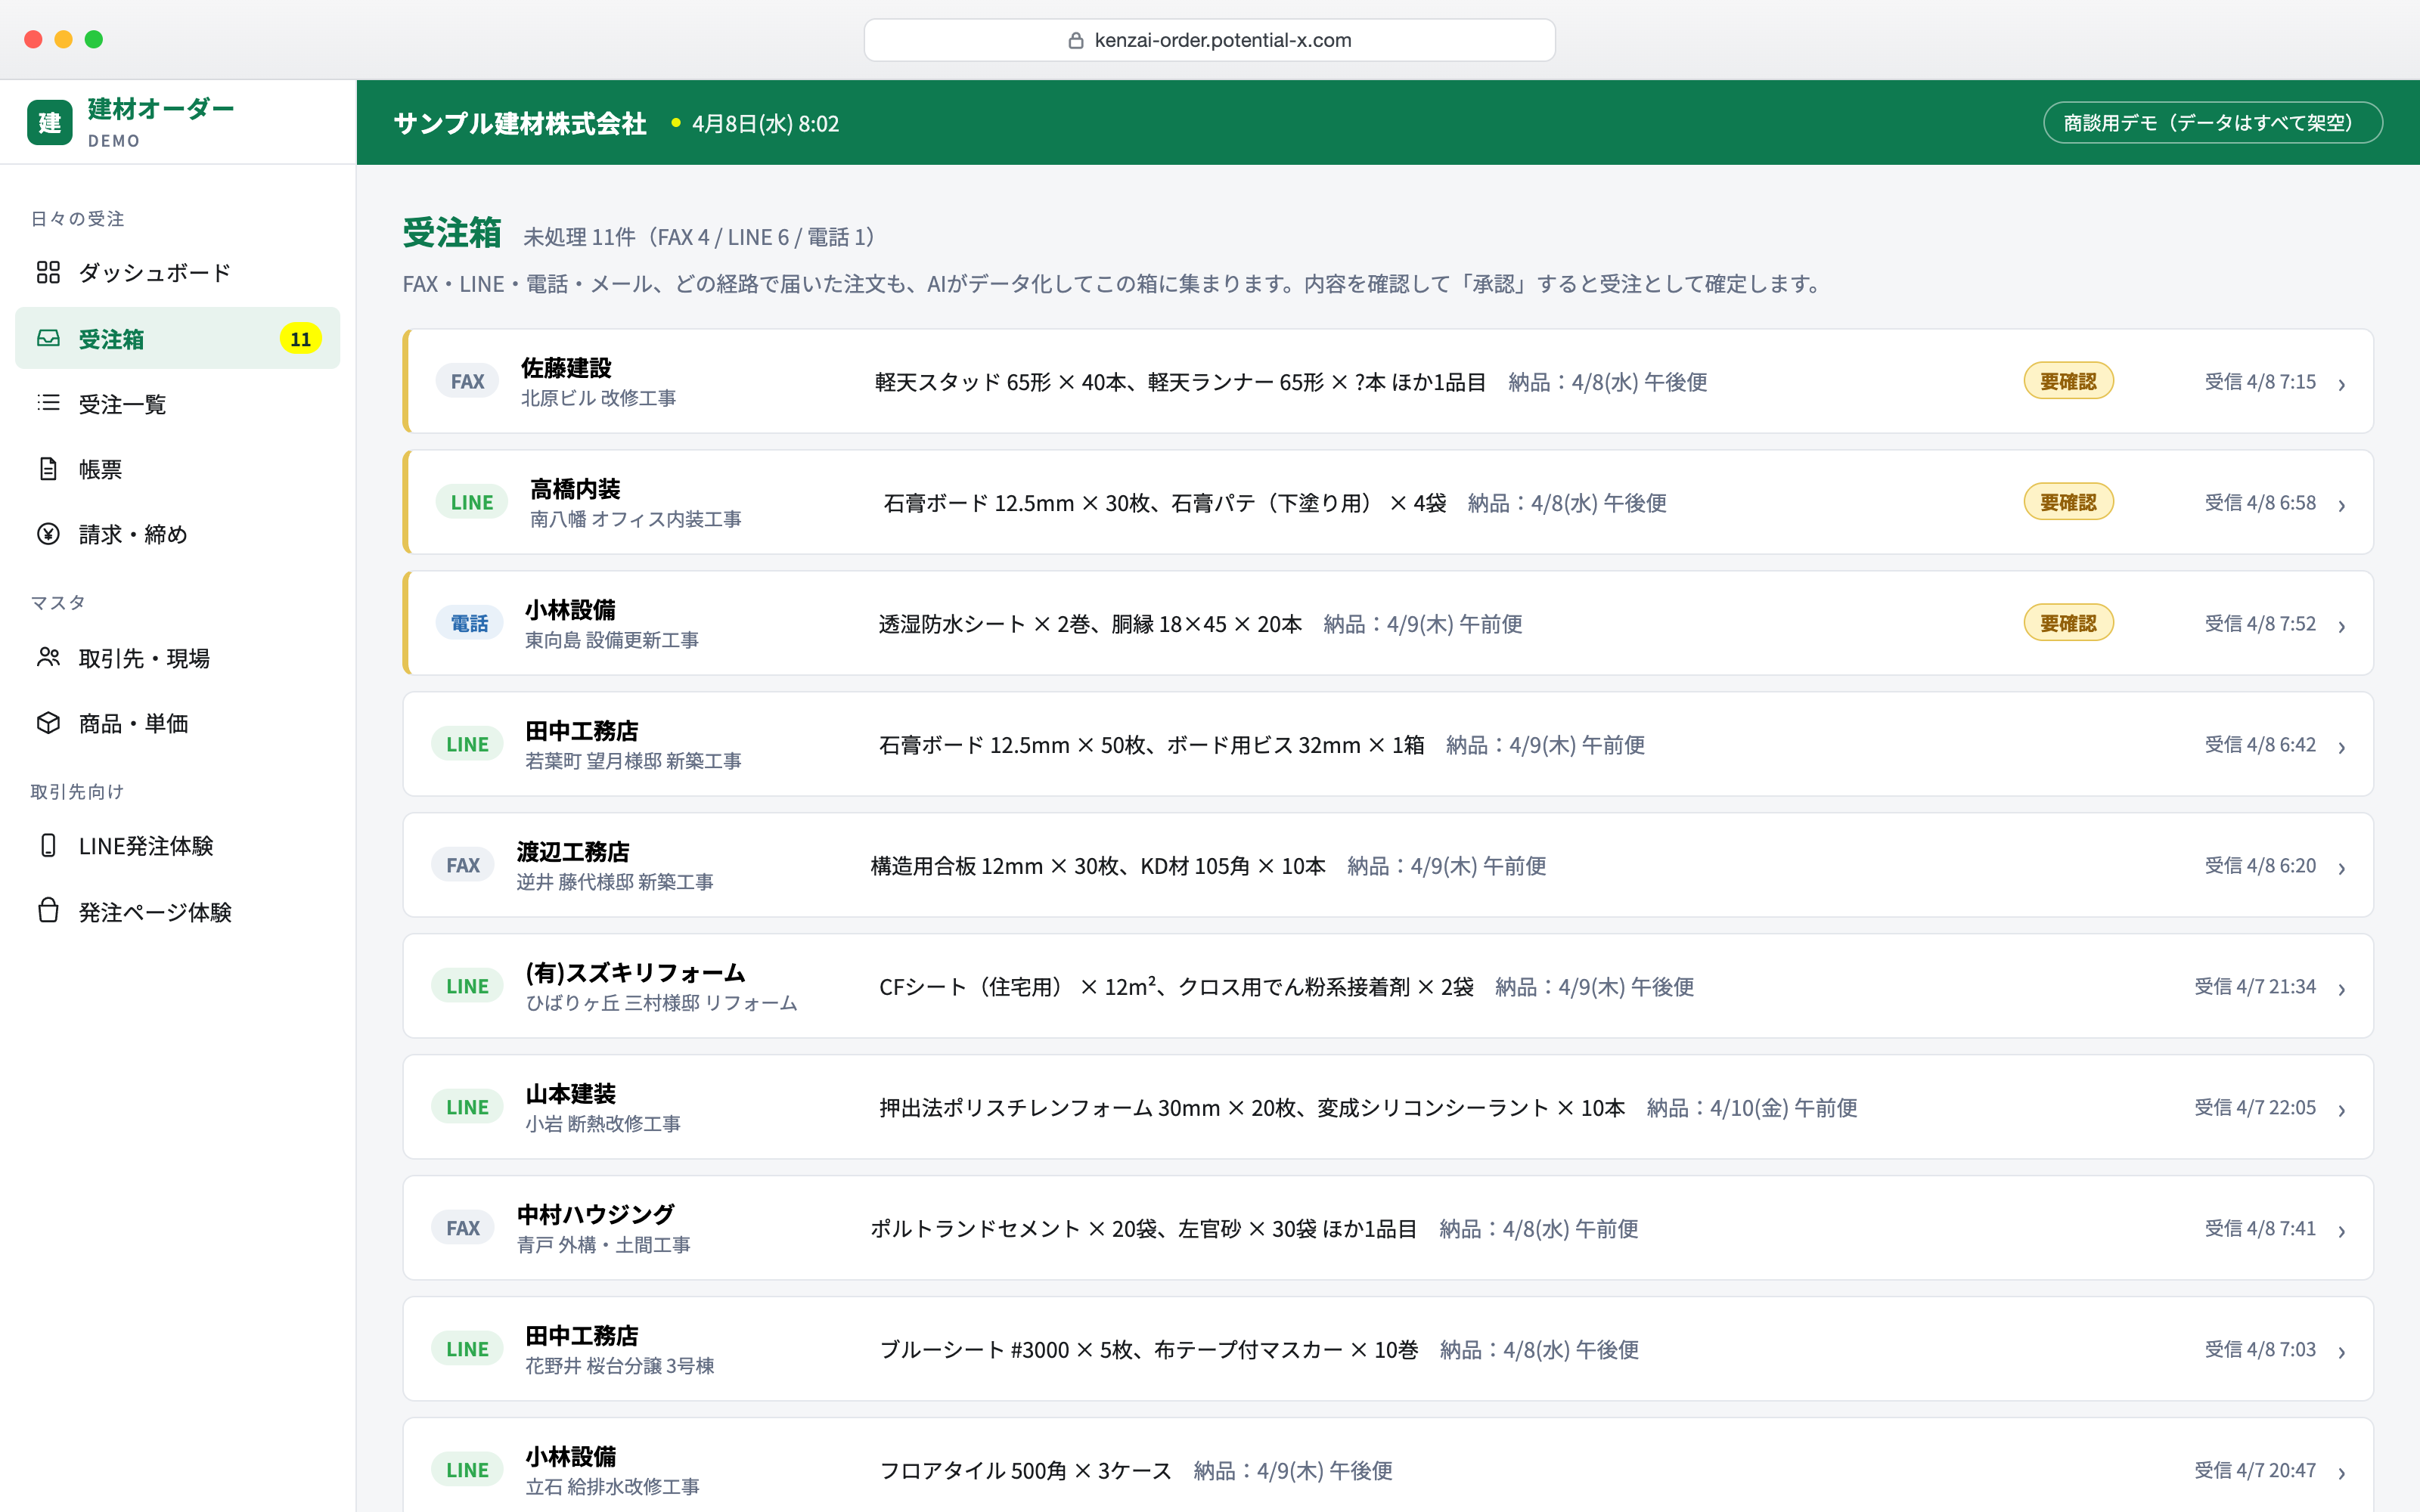The height and width of the screenshot is (1512, 2420).
Task: Click order text フロアタイル 500角 × 3ケース
Action: tap(1025, 1471)
